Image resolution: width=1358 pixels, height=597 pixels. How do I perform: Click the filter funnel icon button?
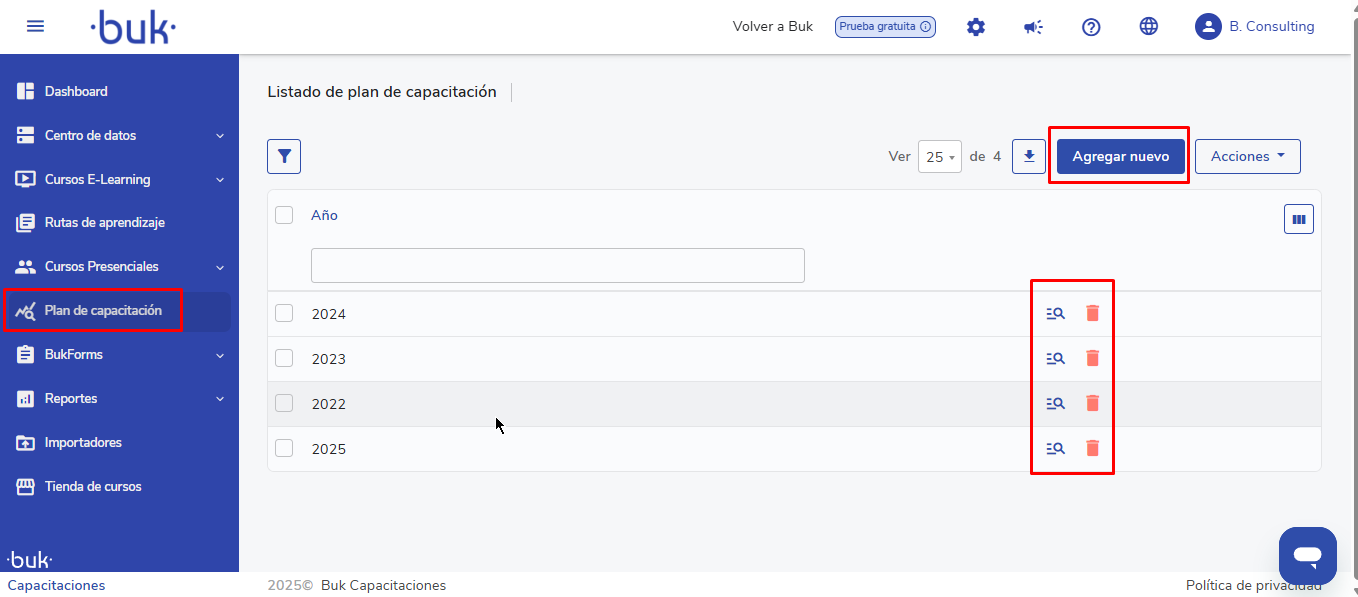tap(284, 156)
